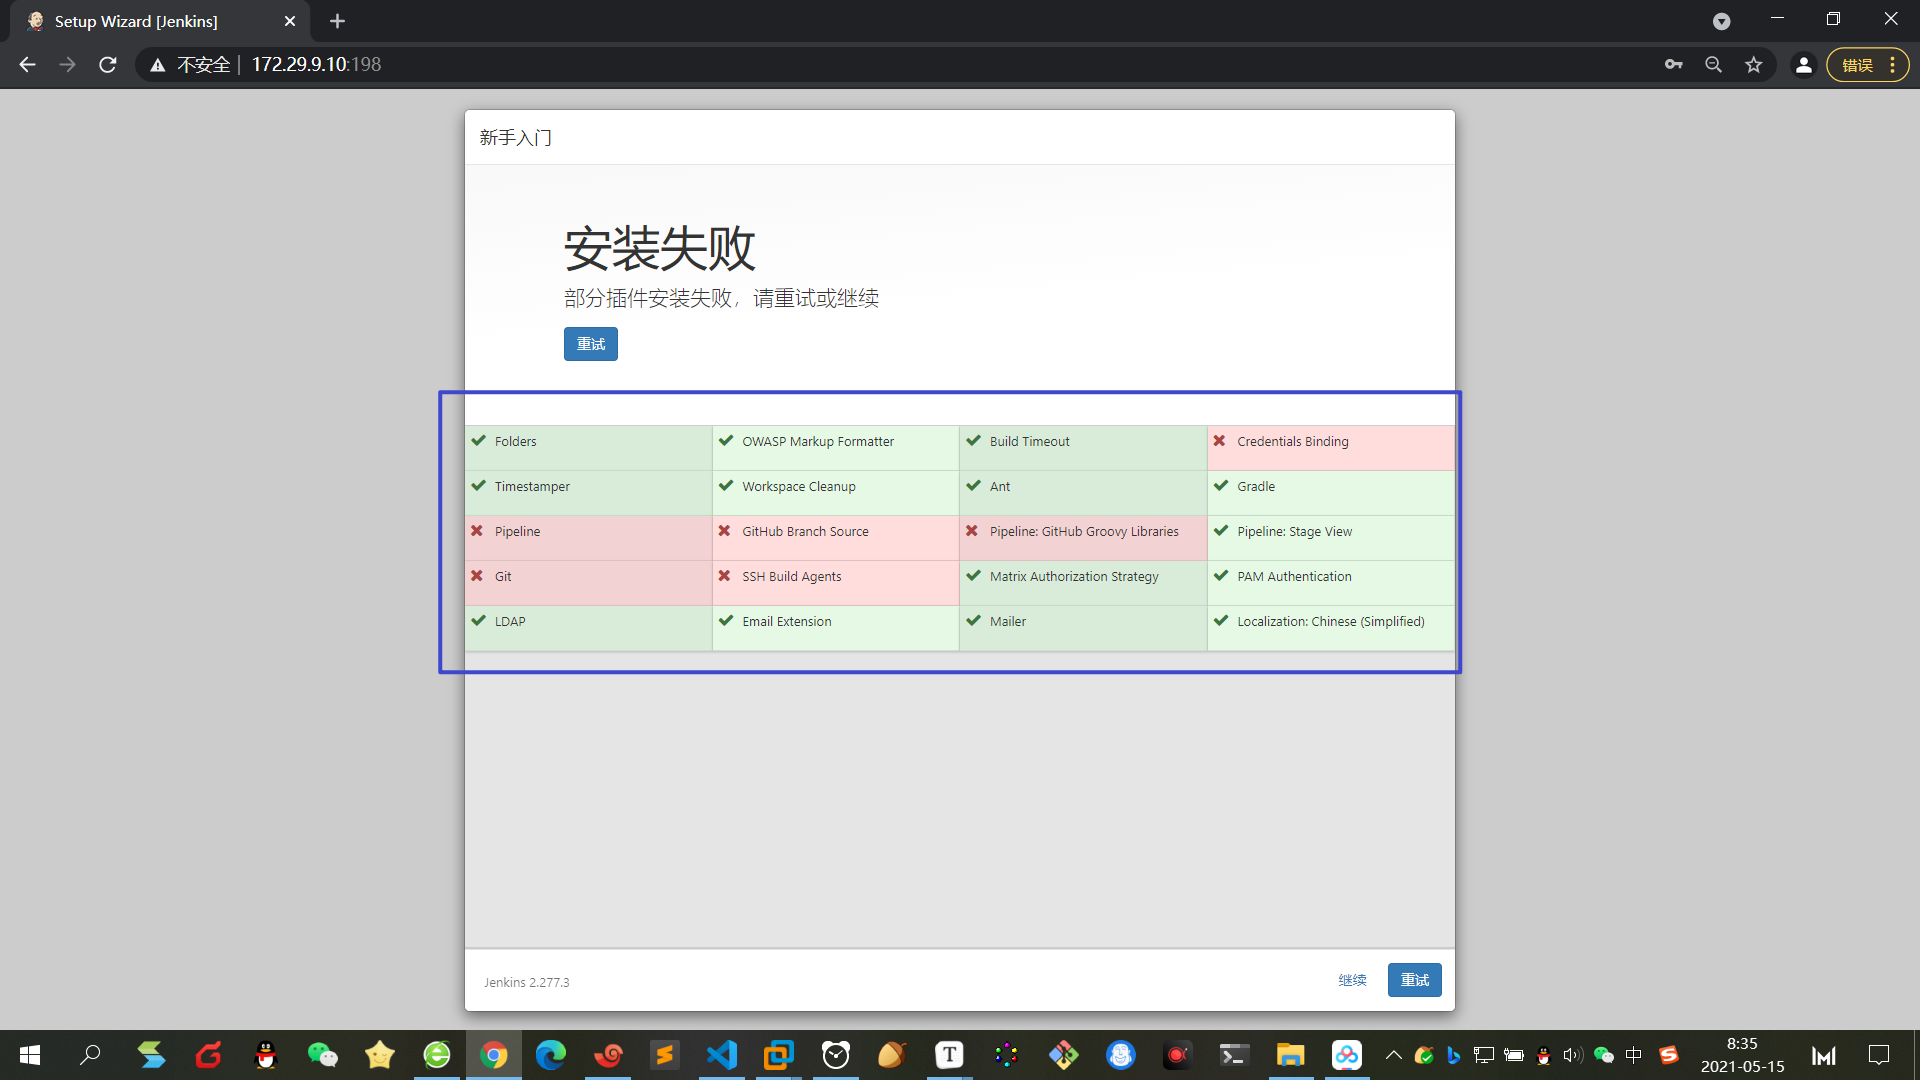
Task: Click the Mailer plugin cell
Action: coord(1083,628)
